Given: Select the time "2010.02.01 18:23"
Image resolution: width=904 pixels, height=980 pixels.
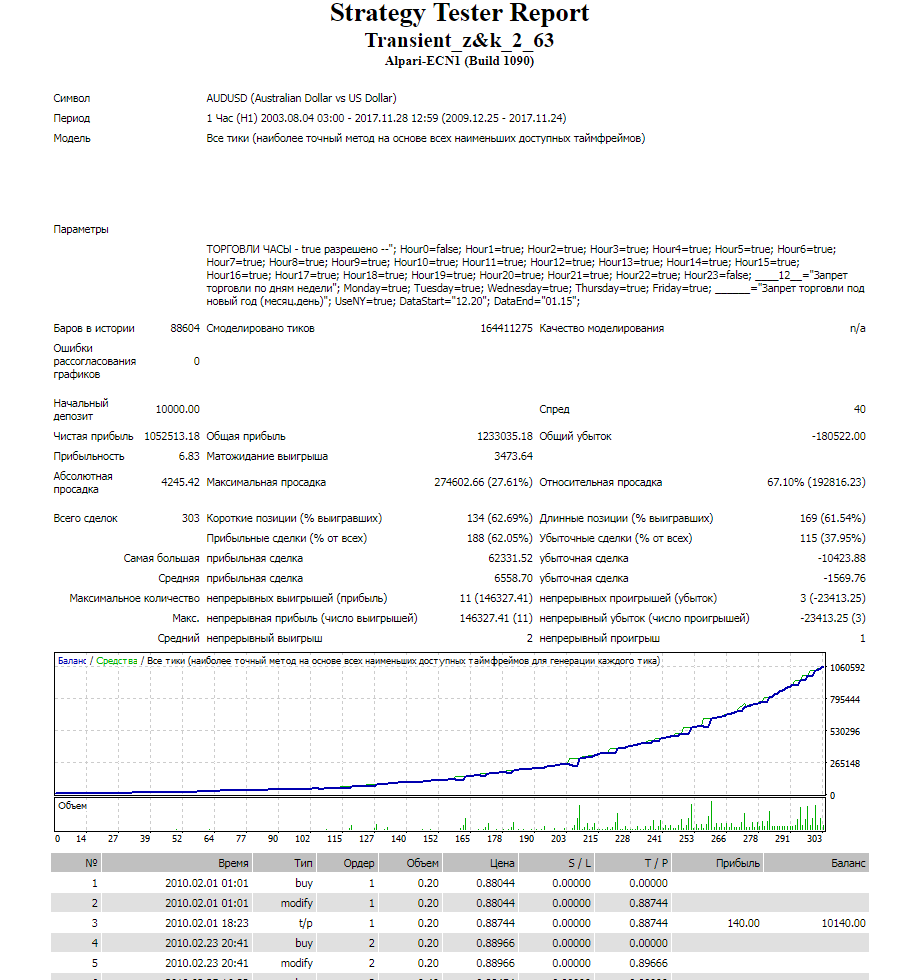Looking at the screenshot, I should click(x=206, y=923).
